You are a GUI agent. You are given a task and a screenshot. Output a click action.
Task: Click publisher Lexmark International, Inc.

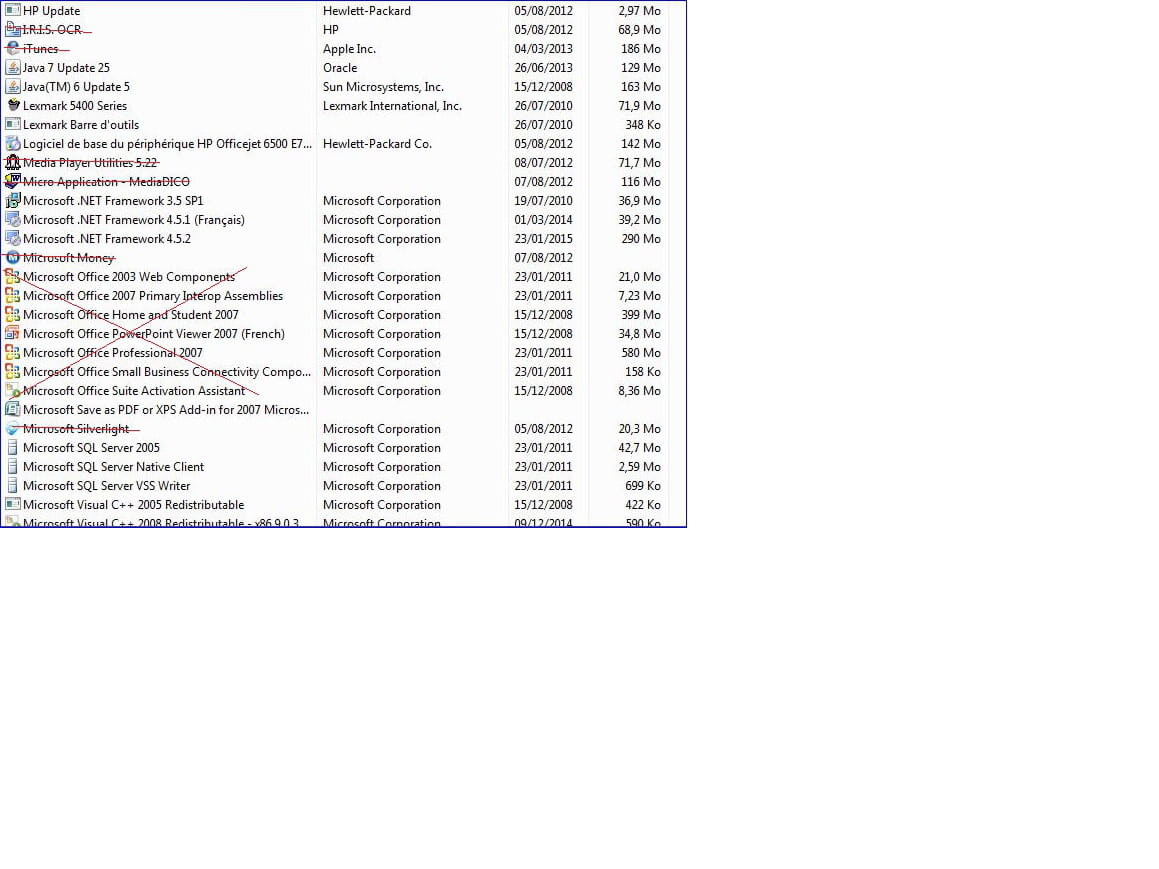392,106
